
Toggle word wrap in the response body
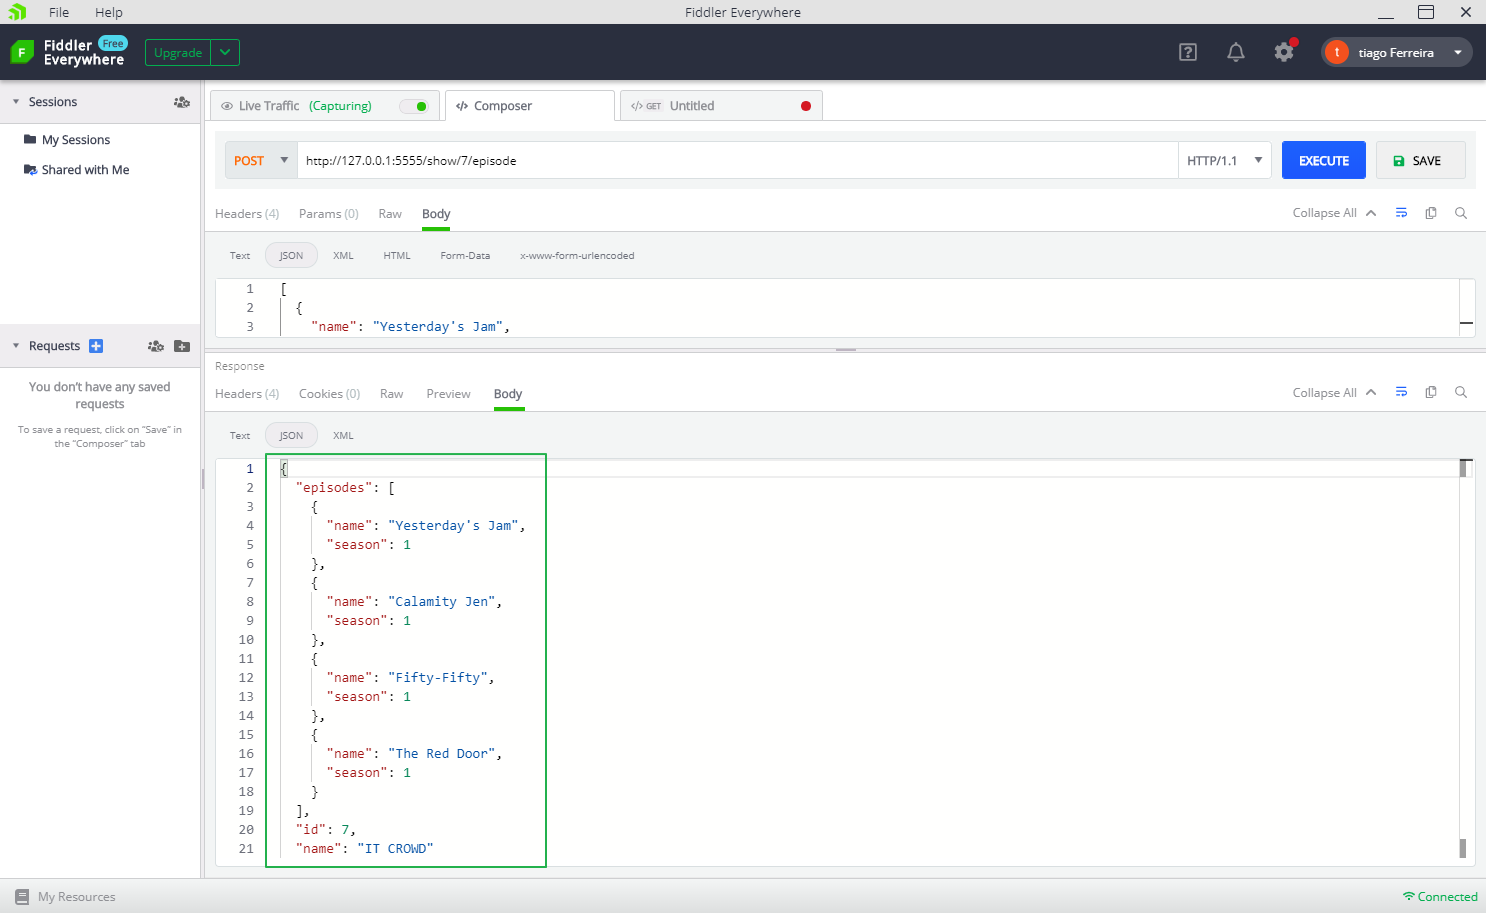point(1401,392)
